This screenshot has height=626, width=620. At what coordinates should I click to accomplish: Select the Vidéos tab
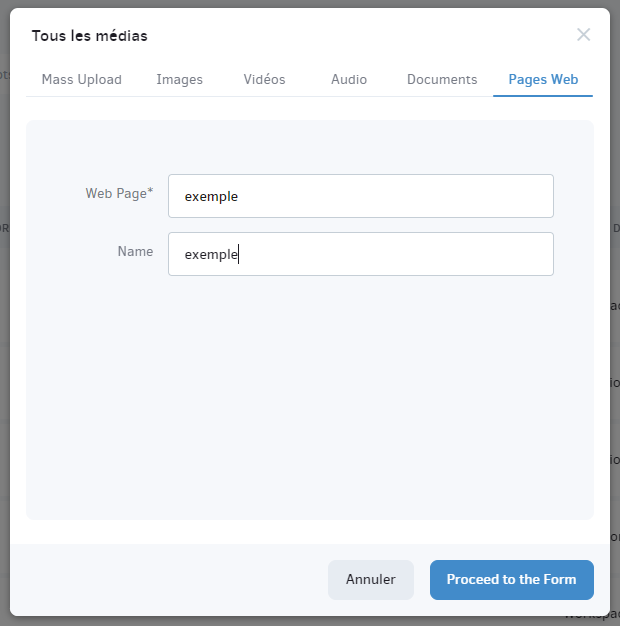pos(264,79)
